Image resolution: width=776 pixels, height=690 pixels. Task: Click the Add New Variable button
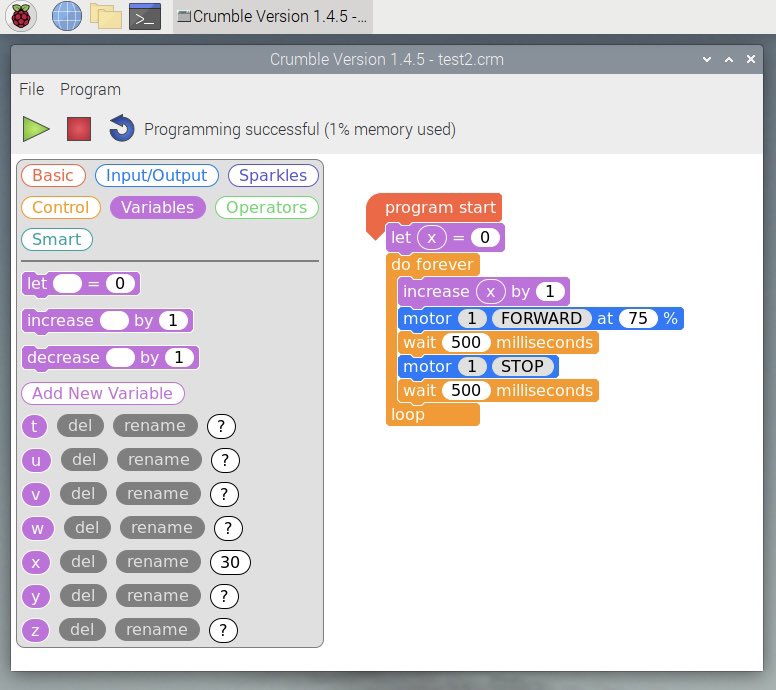click(x=102, y=393)
